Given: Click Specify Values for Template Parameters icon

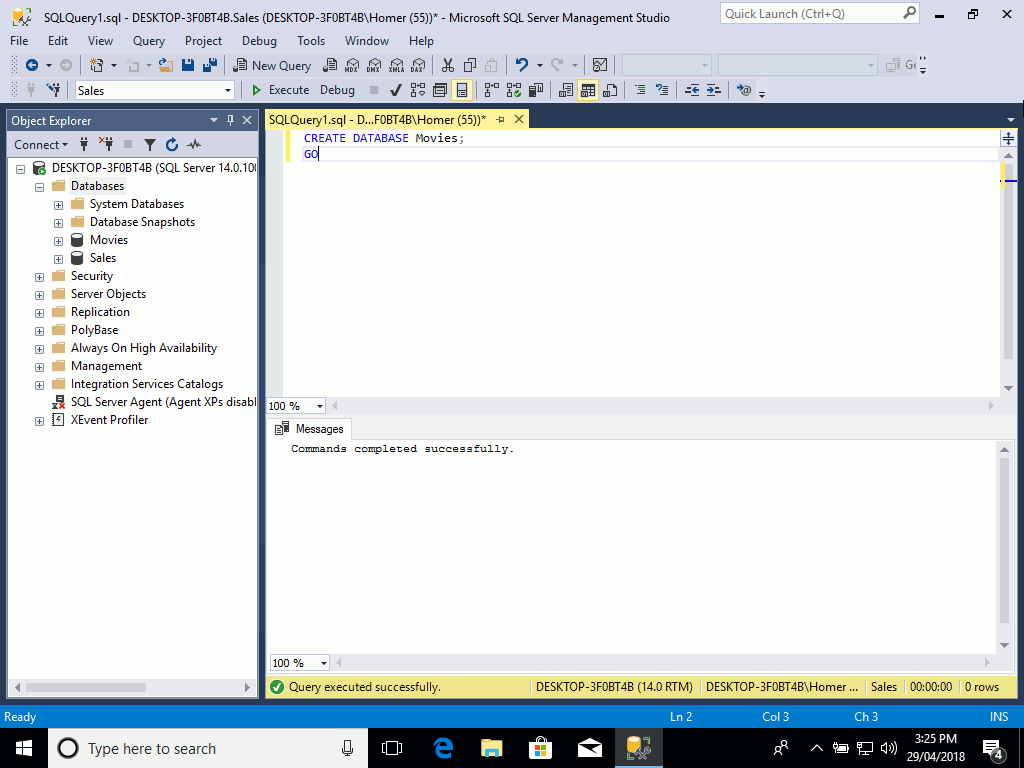Looking at the screenshot, I should pos(744,90).
